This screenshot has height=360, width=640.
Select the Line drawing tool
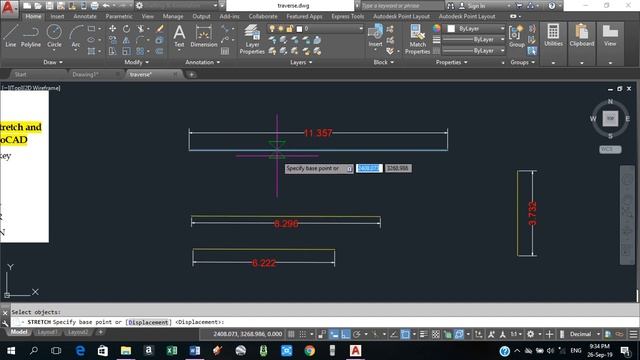click(11, 36)
